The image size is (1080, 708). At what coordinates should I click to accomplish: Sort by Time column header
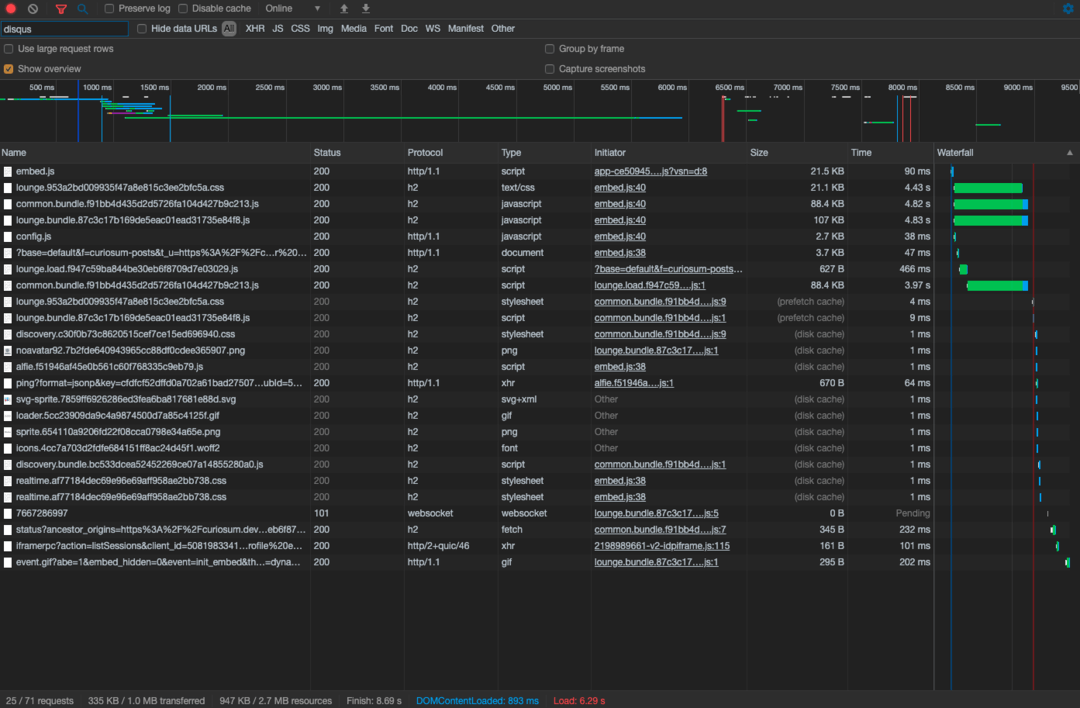(890, 153)
